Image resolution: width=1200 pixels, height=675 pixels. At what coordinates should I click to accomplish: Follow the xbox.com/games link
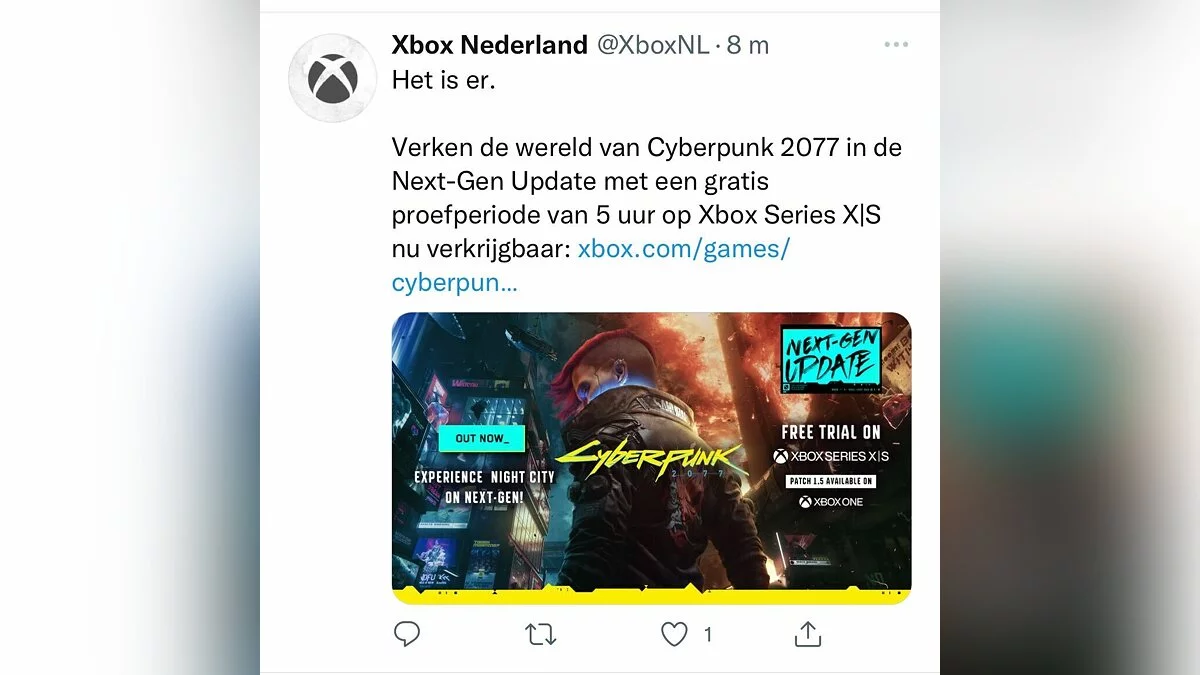(x=684, y=249)
